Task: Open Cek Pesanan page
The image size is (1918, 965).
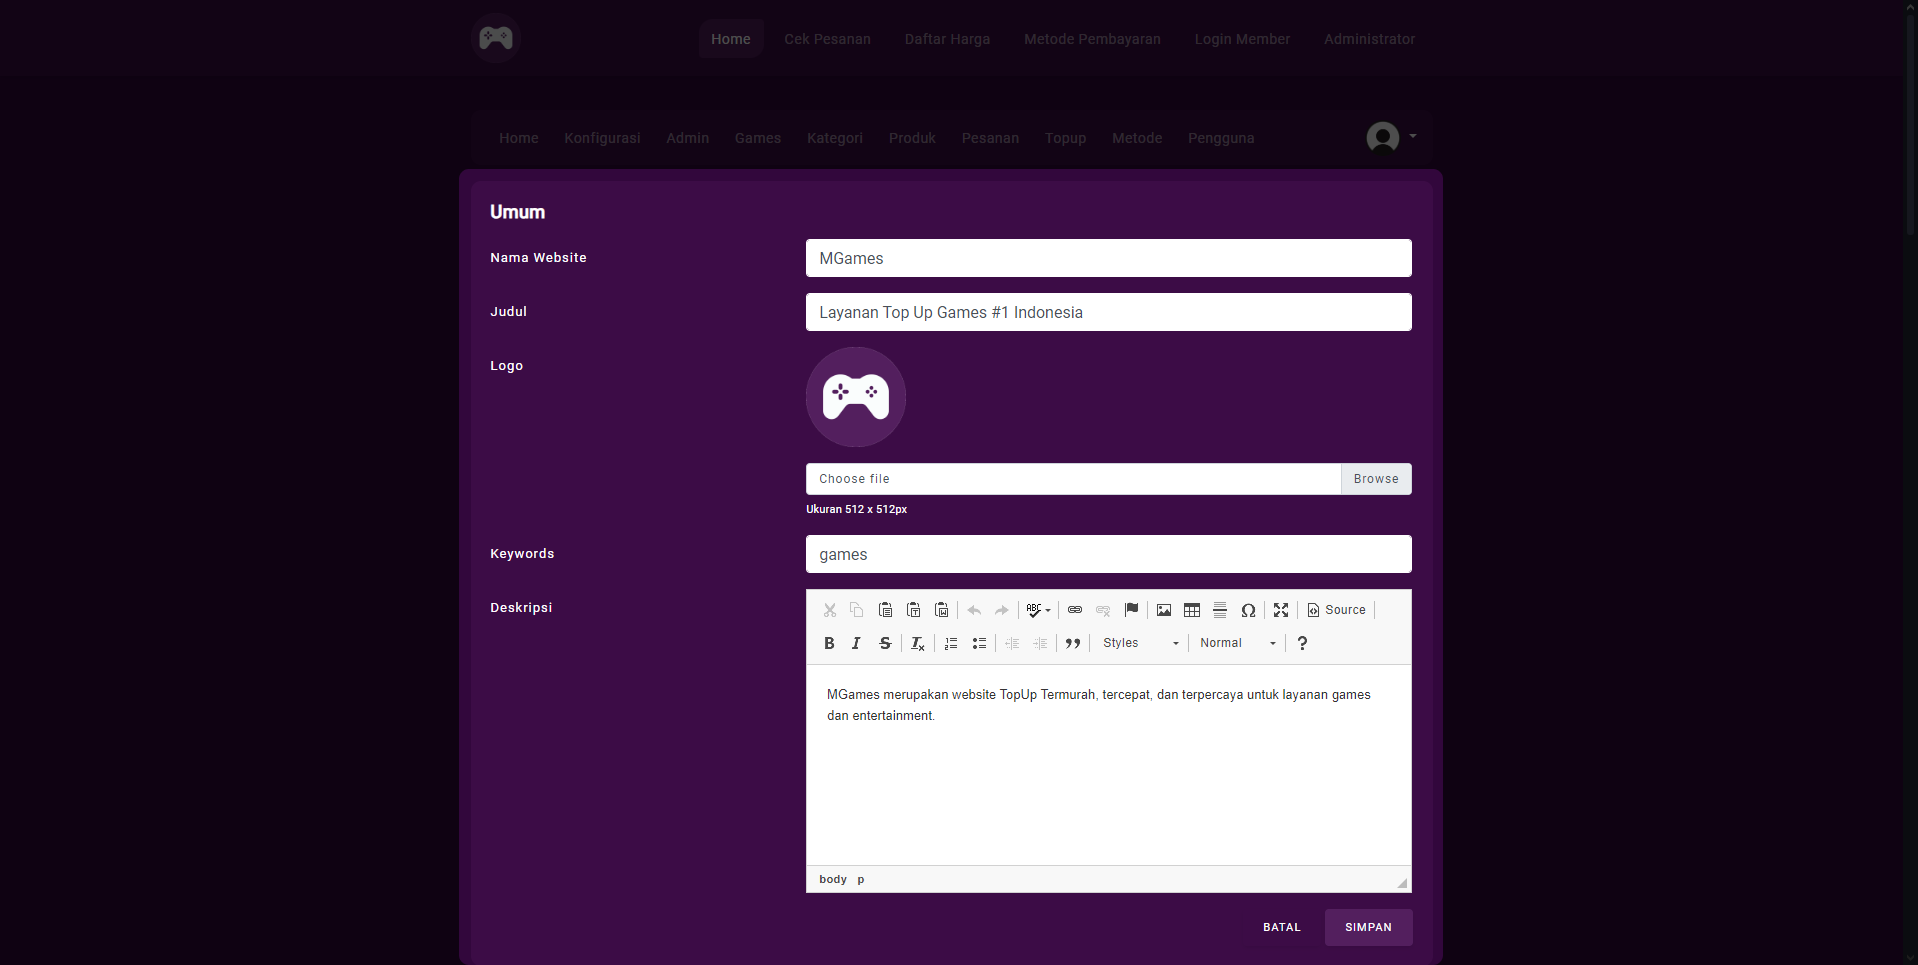Action: tap(827, 39)
